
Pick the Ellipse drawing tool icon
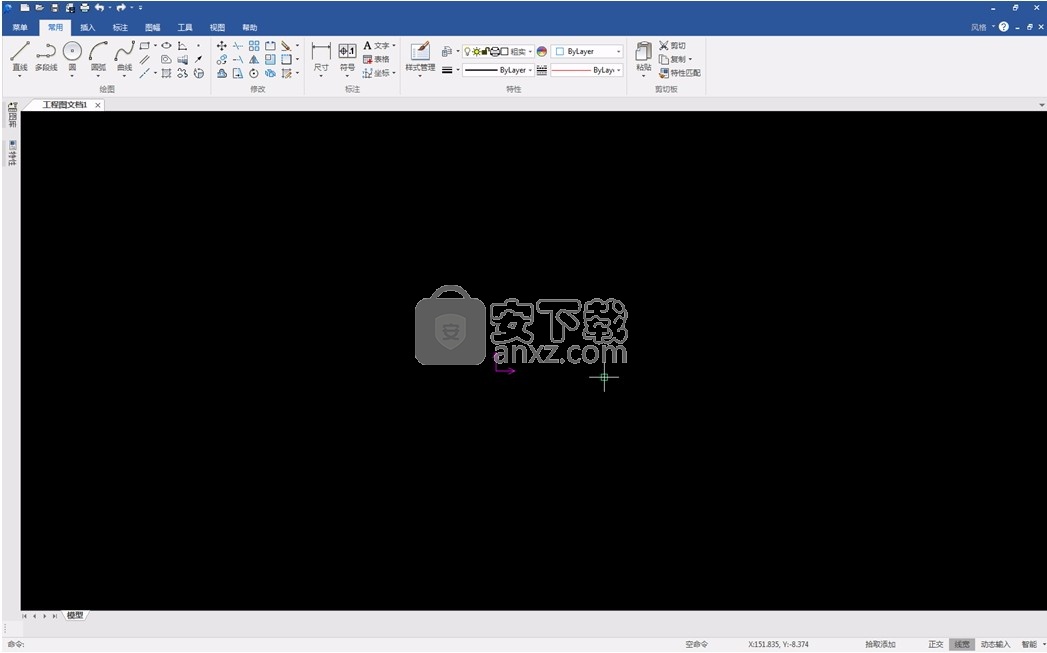[166, 45]
